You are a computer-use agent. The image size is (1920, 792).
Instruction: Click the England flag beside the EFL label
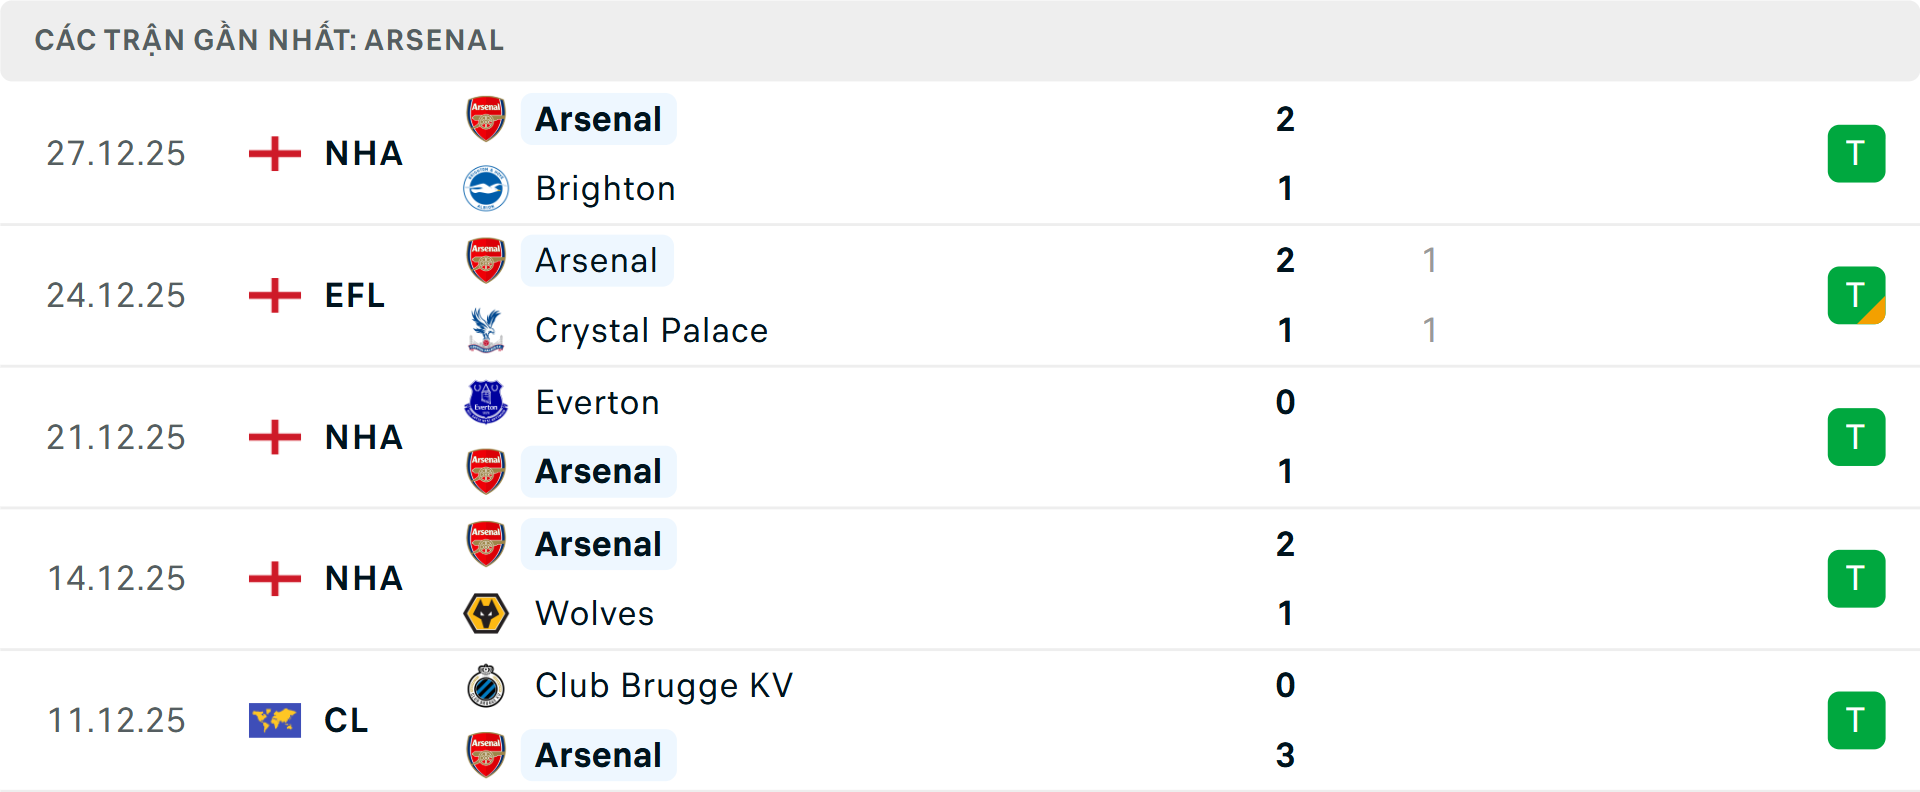[x=273, y=295]
